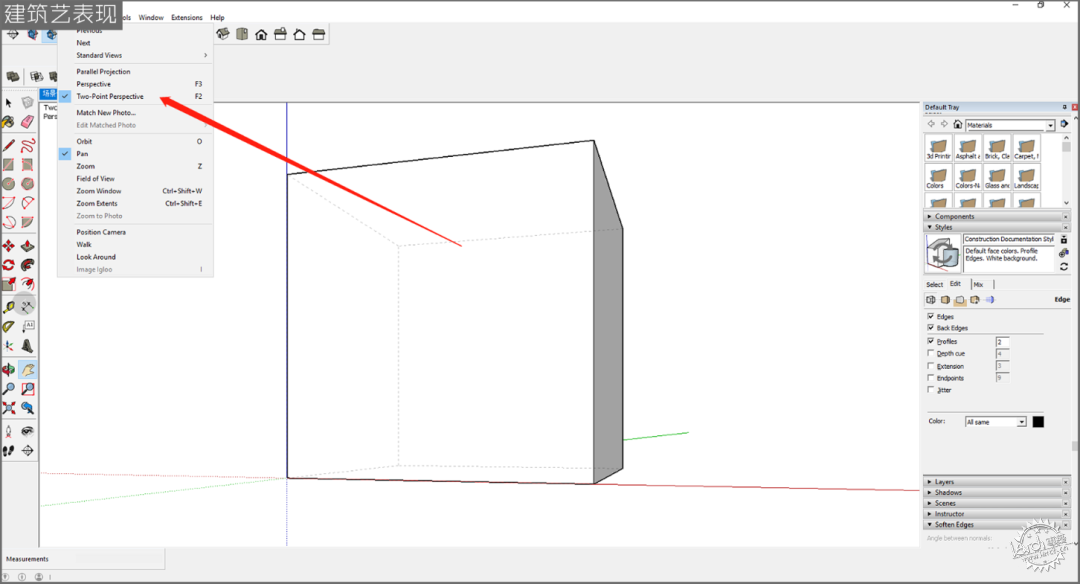This screenshot has height=584, width=1080.
Task: Select Perspective in the Camera menu
Action: (135, 84)
